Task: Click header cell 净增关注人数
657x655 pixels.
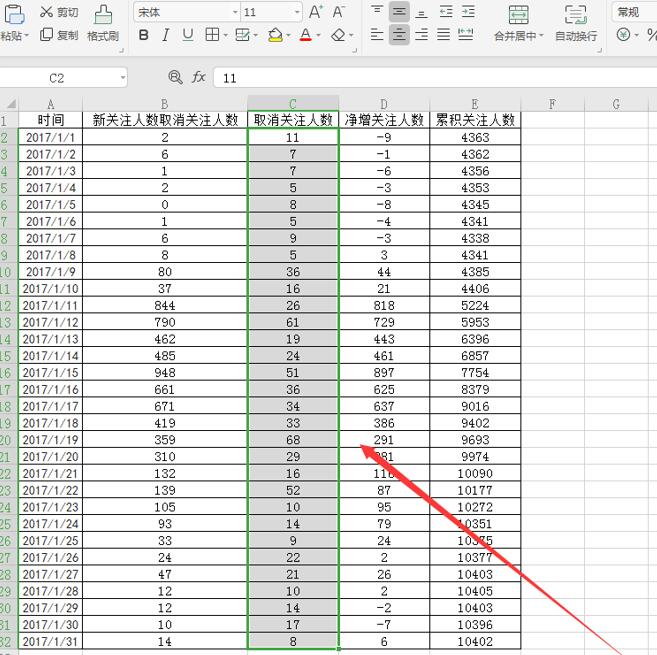Action: [x=384, y=120]
